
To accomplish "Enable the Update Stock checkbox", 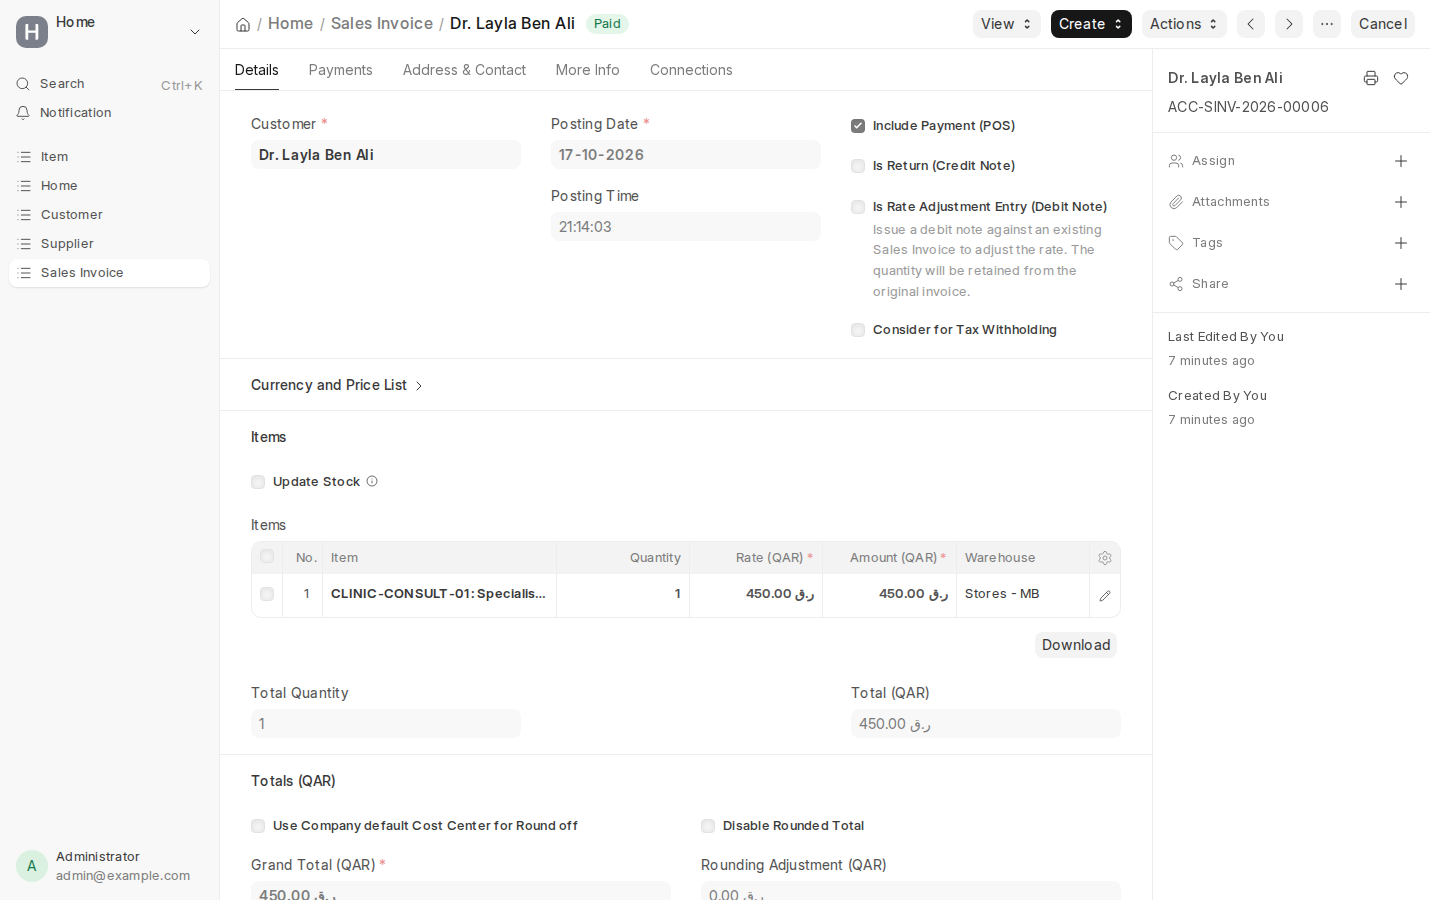I will coord(258,482).
